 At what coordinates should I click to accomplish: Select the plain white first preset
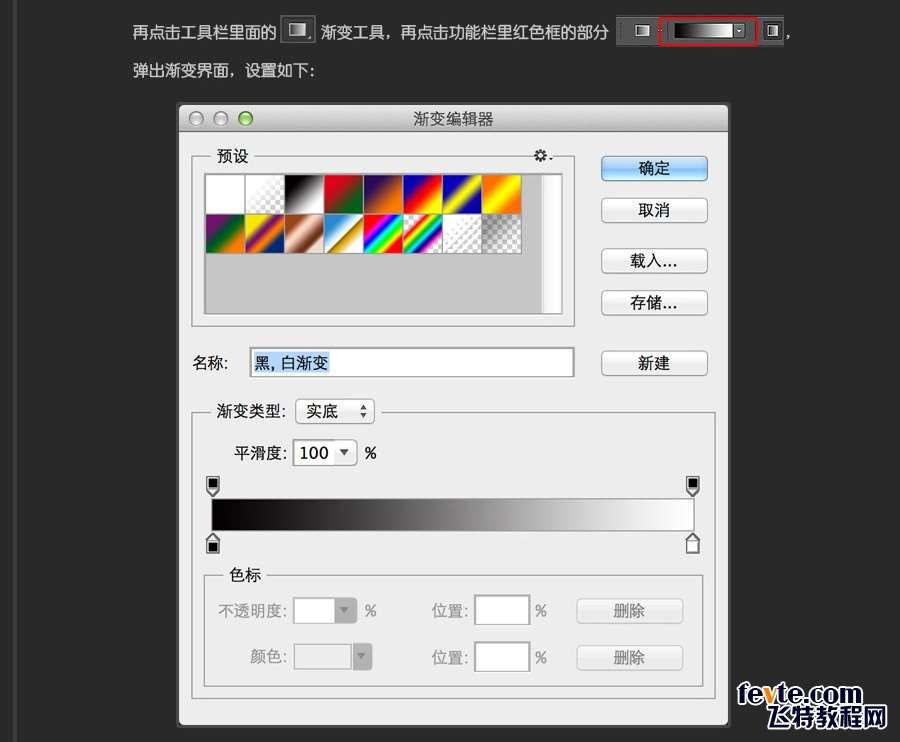click(x=225, y=195)
